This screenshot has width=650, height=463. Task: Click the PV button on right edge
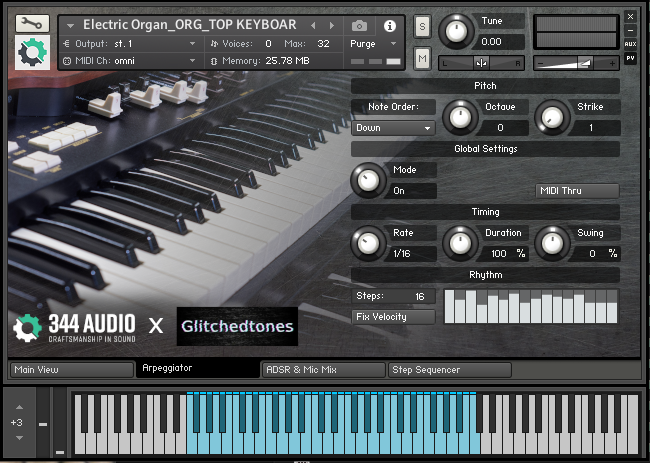click(x=630, y=58)
